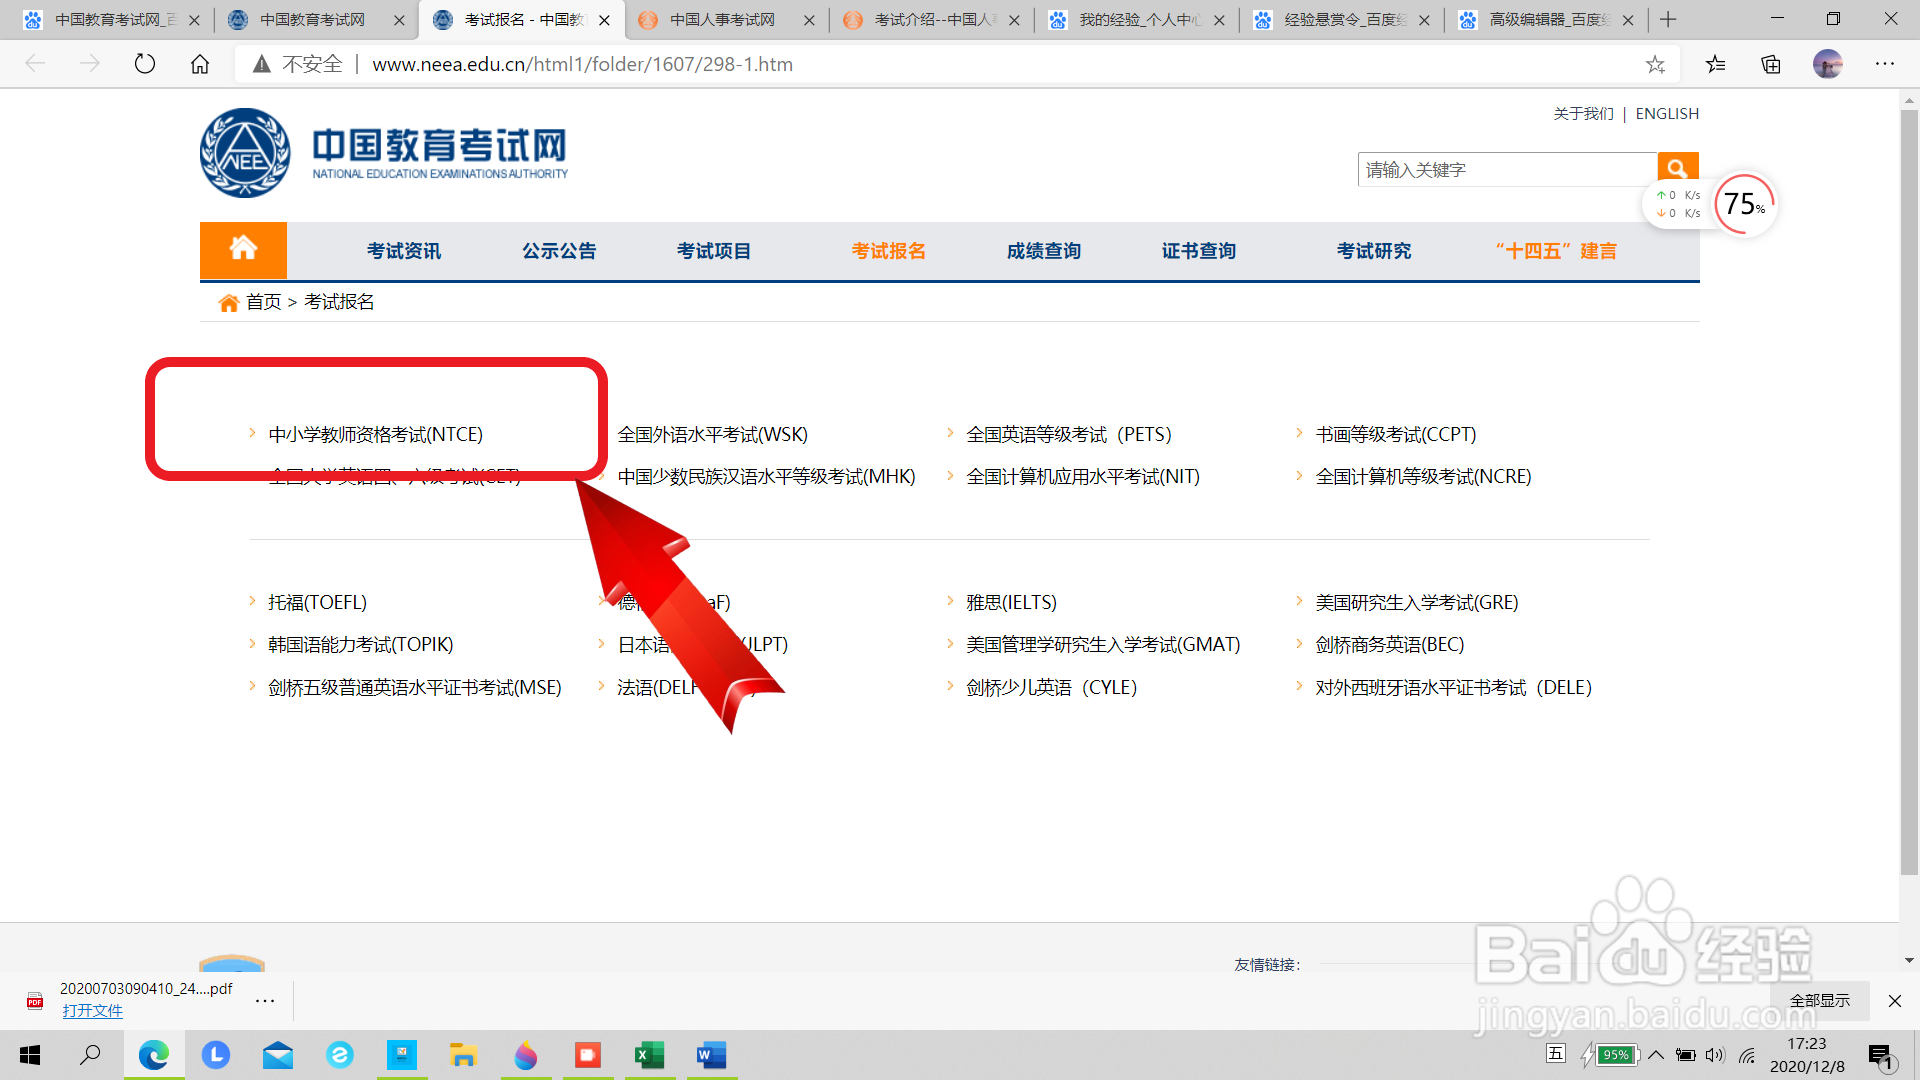Open Word in taskbar
The width and height of the screenshot is (1920, 1080).
[711, 1055]
